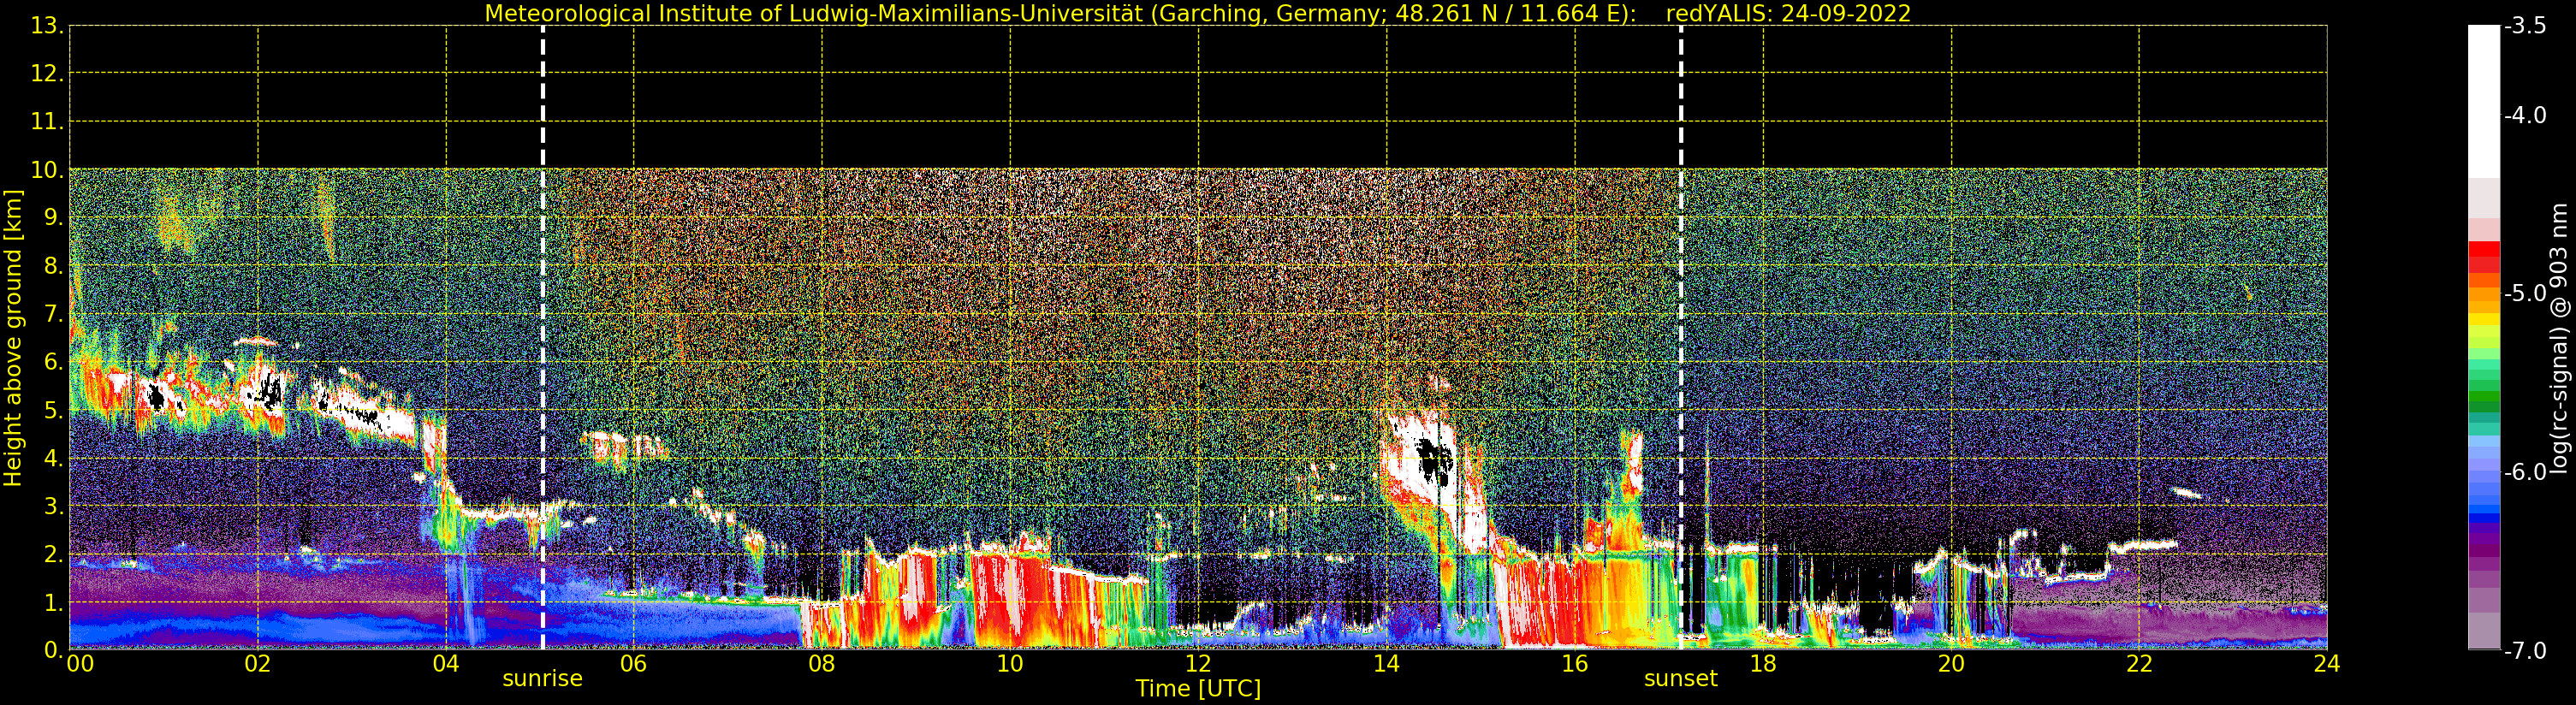Image resolution: width=2576 pixels, height=705 pixels.
Task: Click the time axis tick label 16
Action: (1575, 664)
